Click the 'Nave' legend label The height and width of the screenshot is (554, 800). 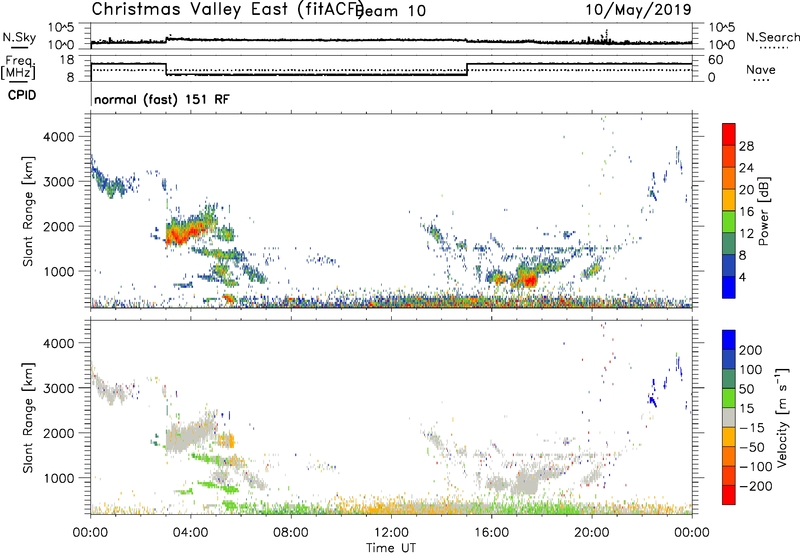point(761,70)
